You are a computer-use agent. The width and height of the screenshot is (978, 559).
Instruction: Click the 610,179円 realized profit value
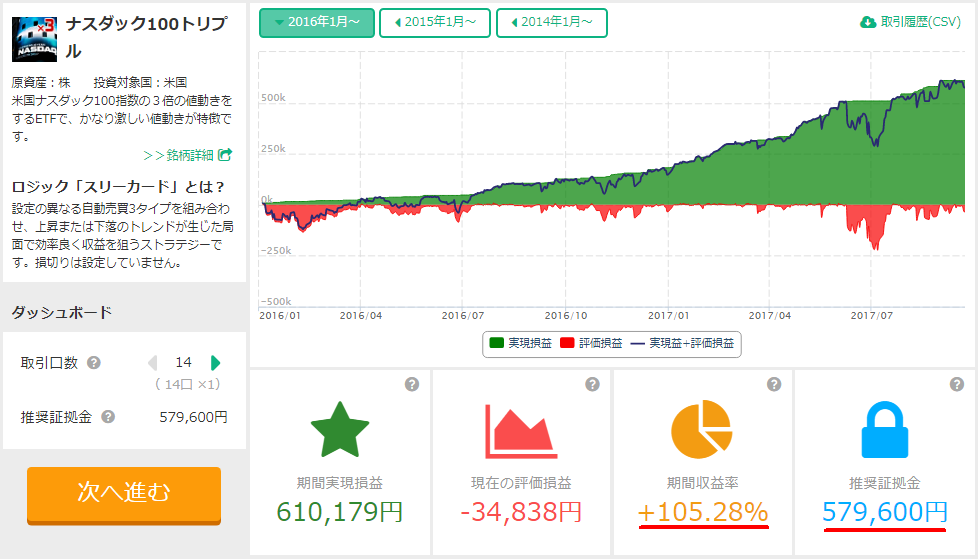pyautogui.click(x=340, y=512)
